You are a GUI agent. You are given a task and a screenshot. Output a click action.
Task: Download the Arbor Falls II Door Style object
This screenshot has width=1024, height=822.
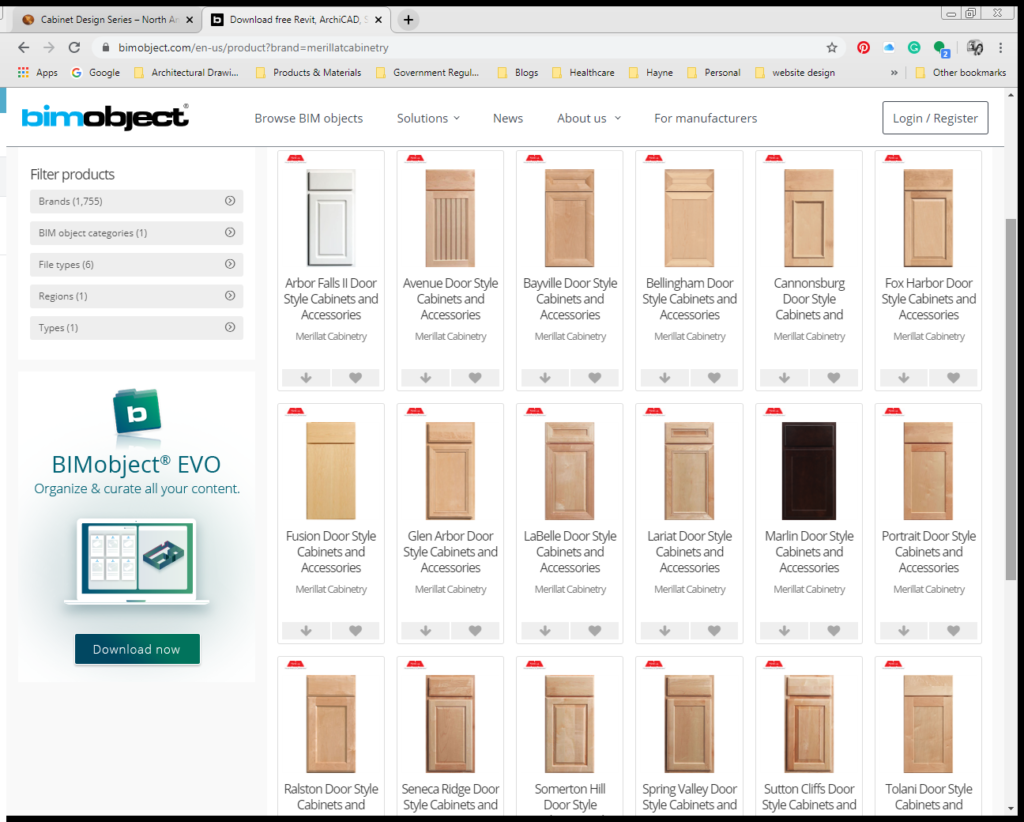(306, 377)
